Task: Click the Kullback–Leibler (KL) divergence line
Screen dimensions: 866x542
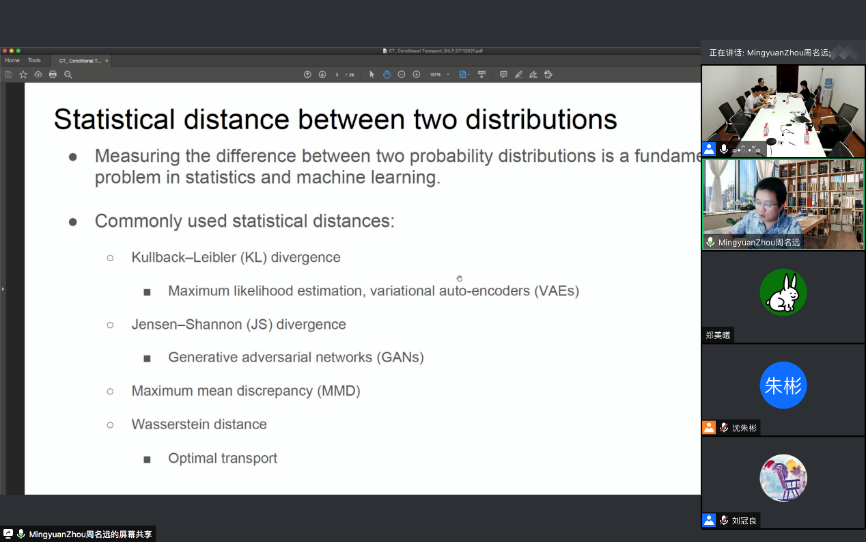Action: tap(236, 257)
